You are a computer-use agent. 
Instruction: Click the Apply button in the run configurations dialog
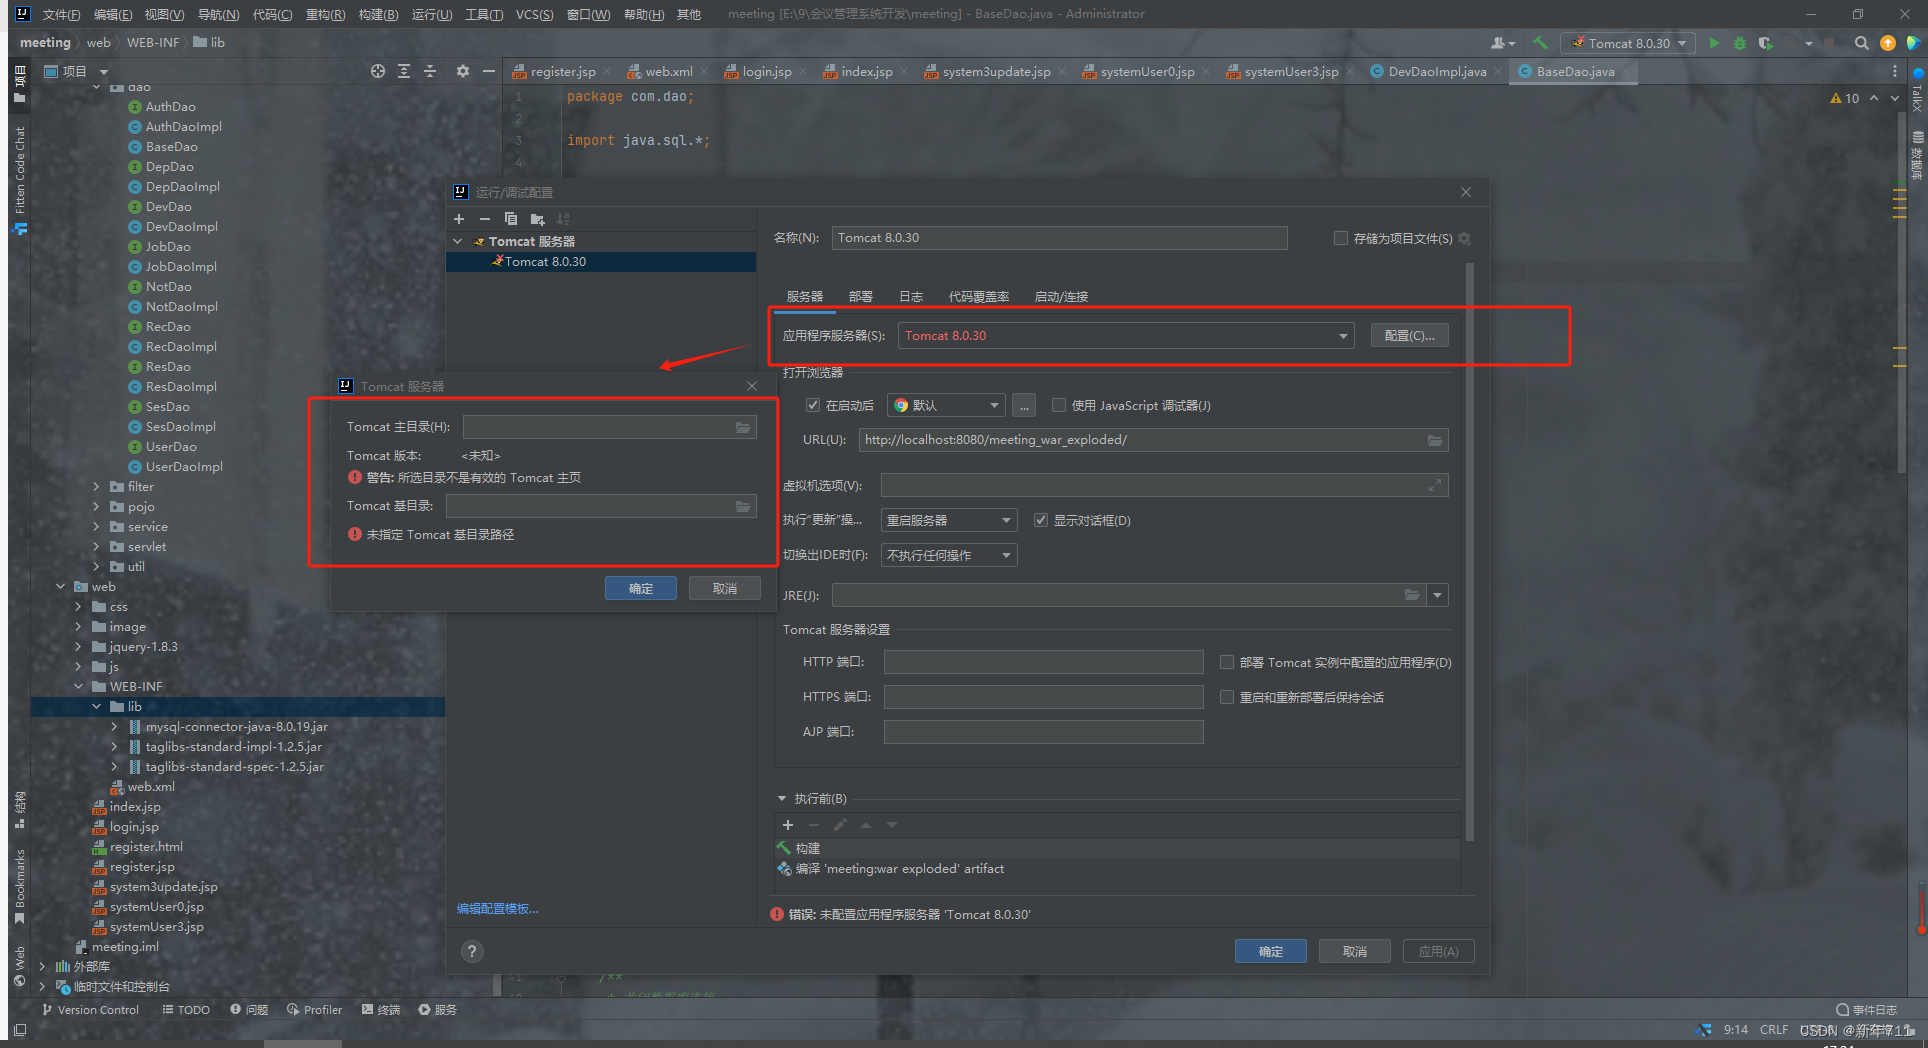[1438, 951]
